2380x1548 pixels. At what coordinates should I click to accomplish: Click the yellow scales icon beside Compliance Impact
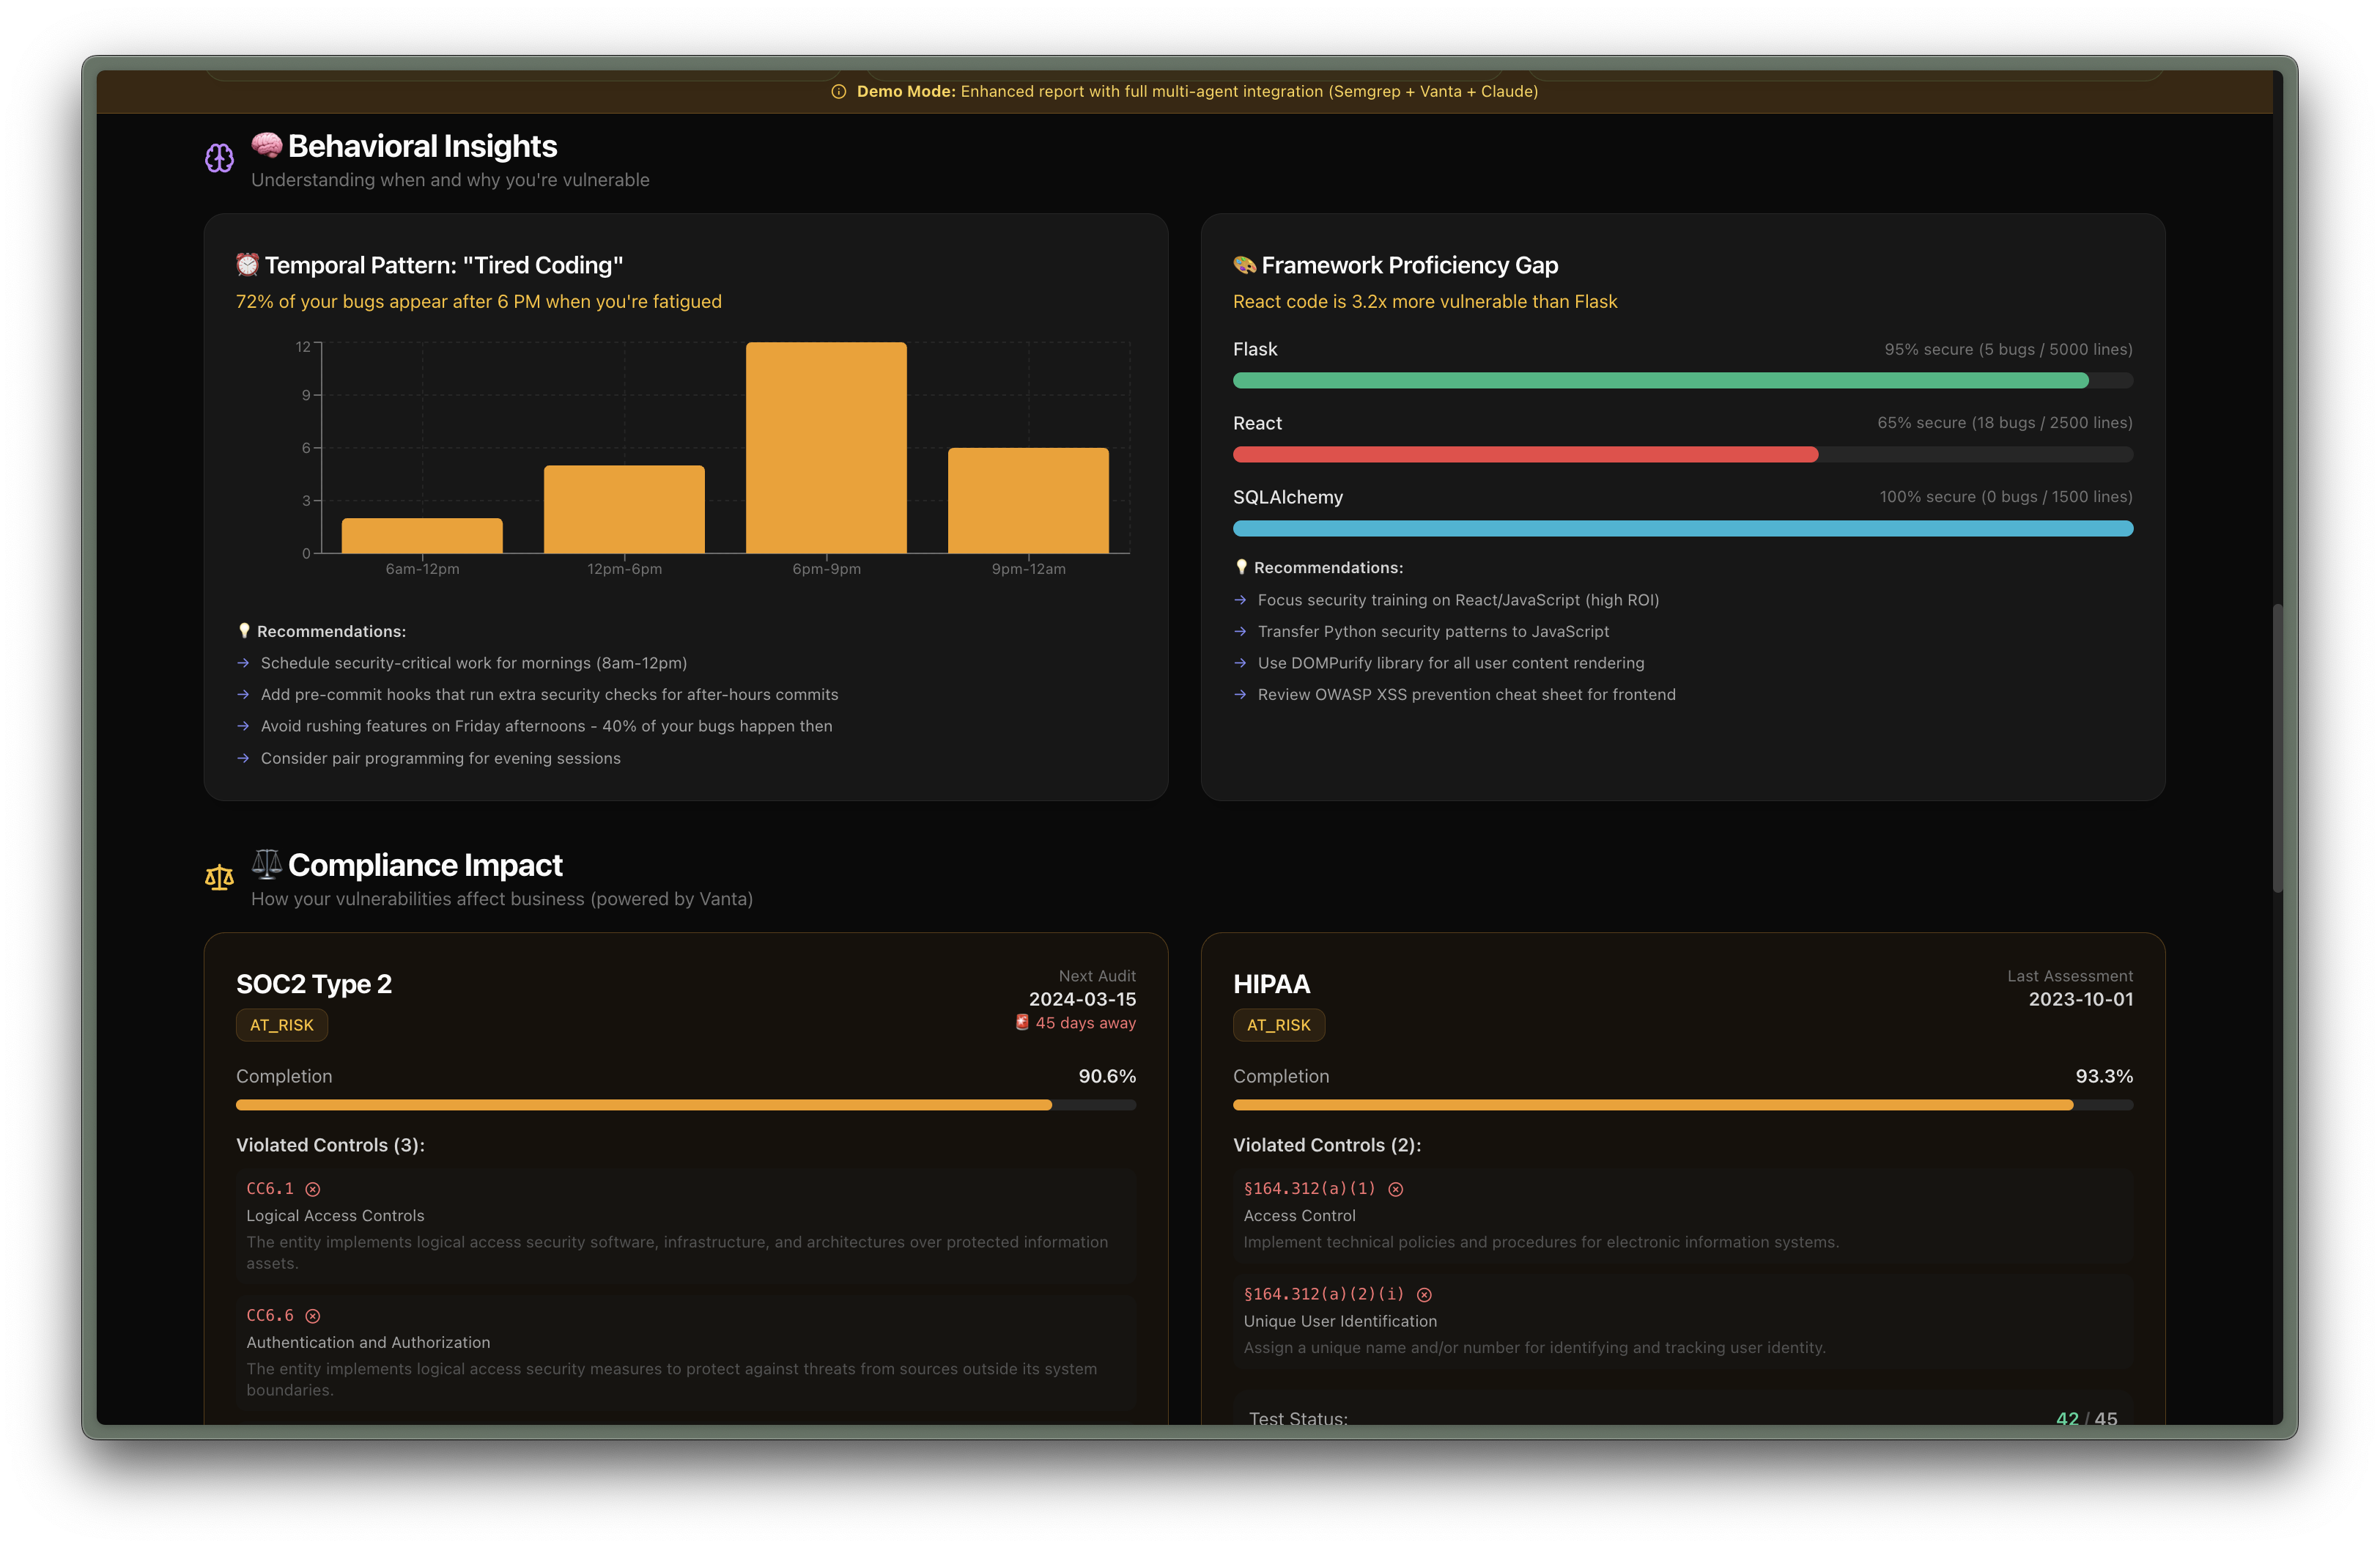(219, 877)
